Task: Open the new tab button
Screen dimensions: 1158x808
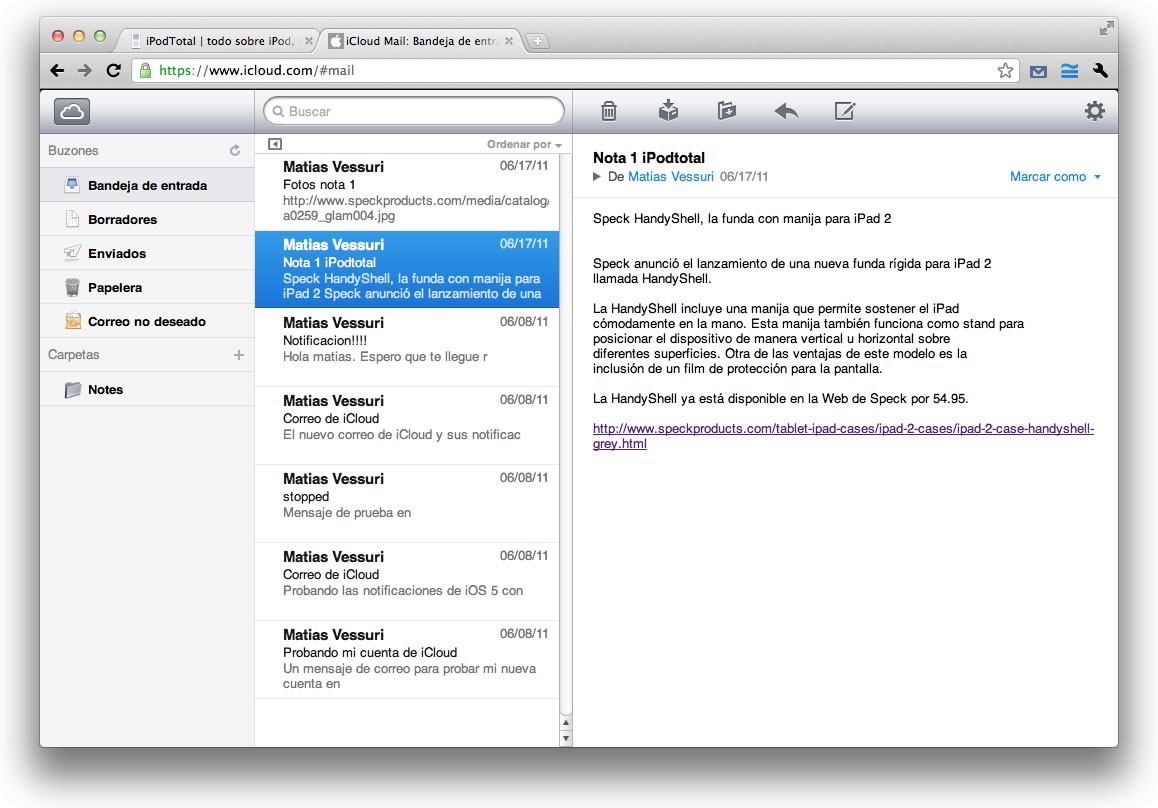Action: click(538, 41)
